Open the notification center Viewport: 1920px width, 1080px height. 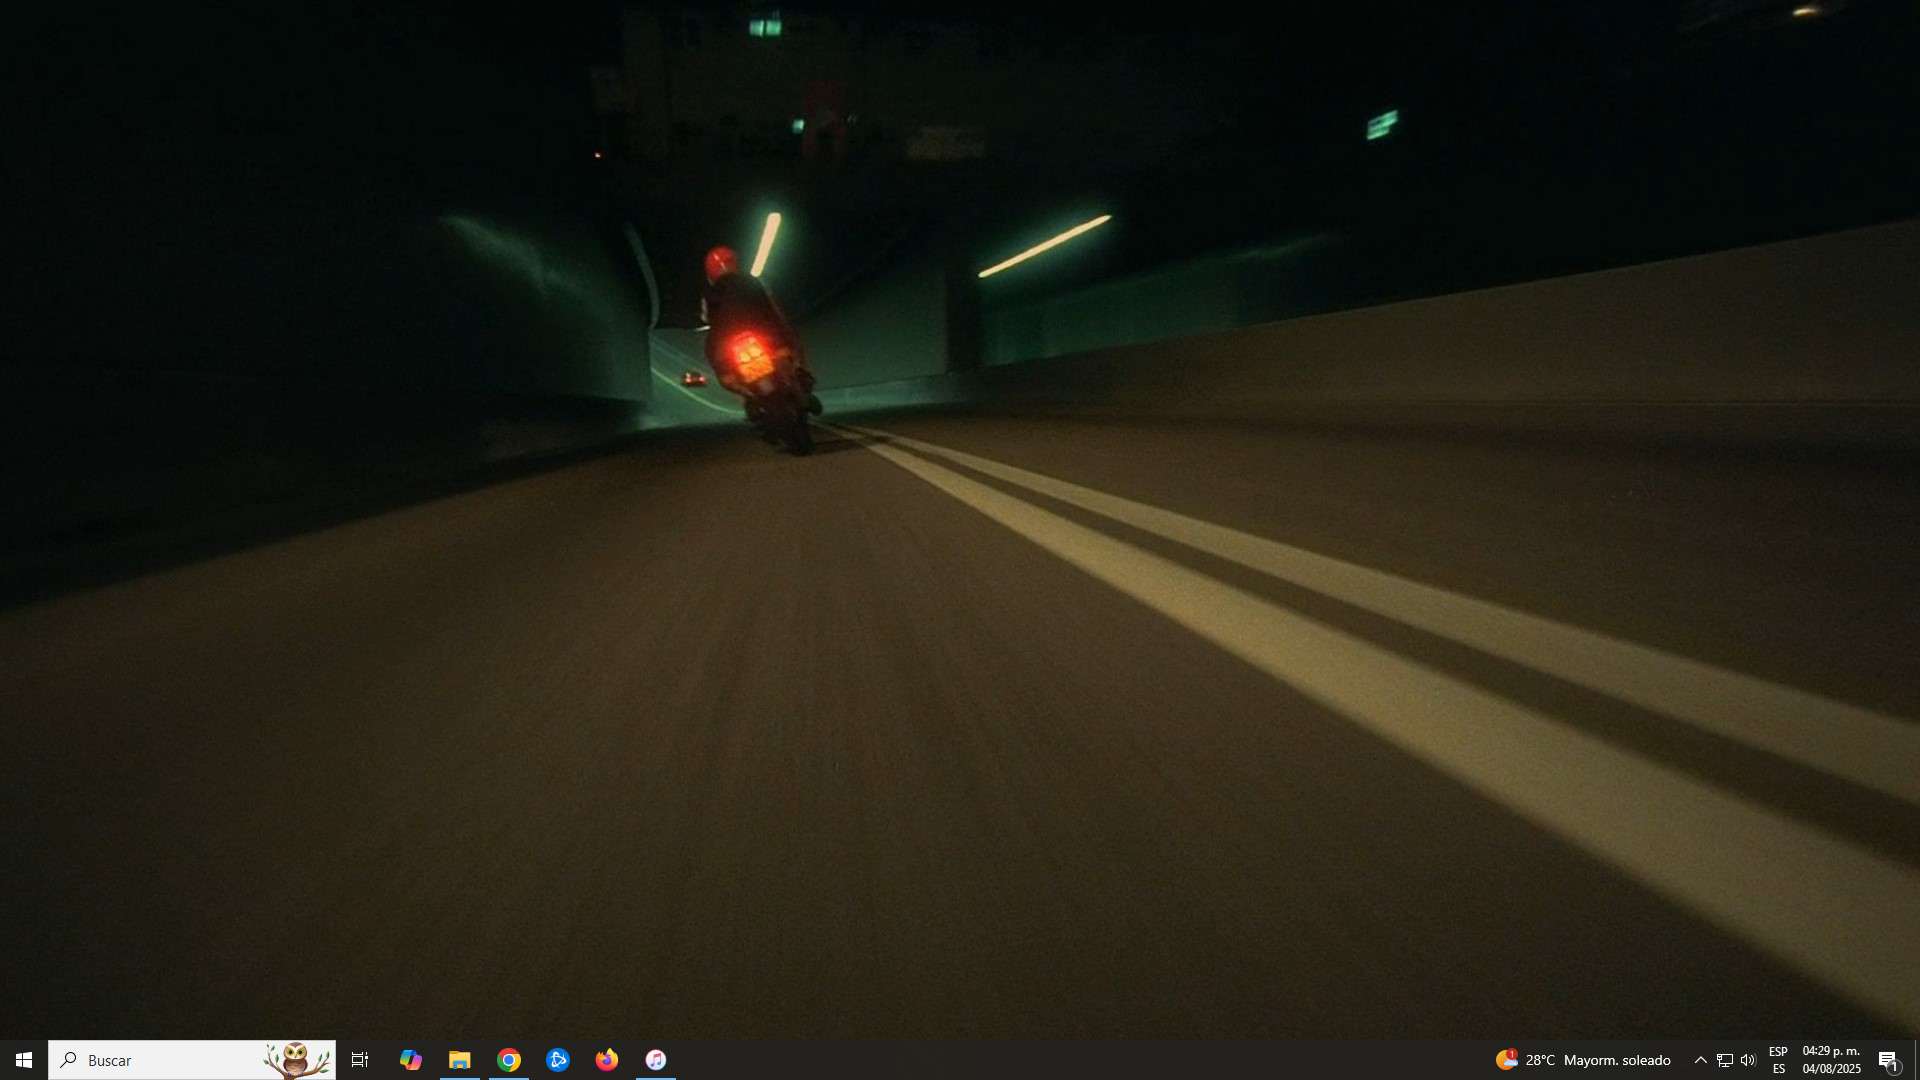(x=1889, y=1060)
